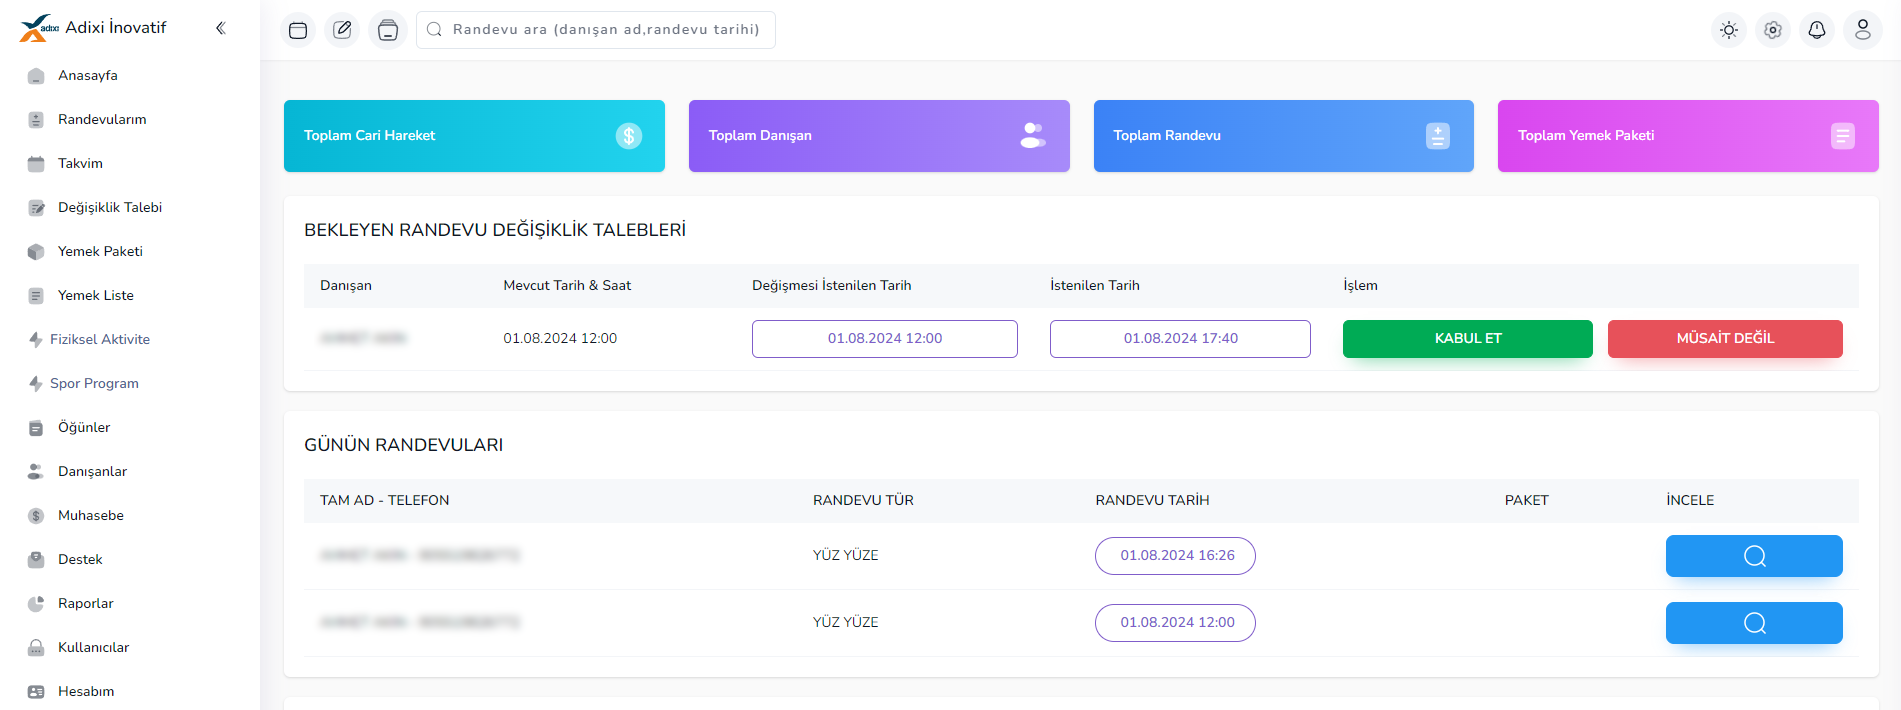Open settings gear icon in header
Screen dimensions: 1901x710
(x=1772, y=30)
